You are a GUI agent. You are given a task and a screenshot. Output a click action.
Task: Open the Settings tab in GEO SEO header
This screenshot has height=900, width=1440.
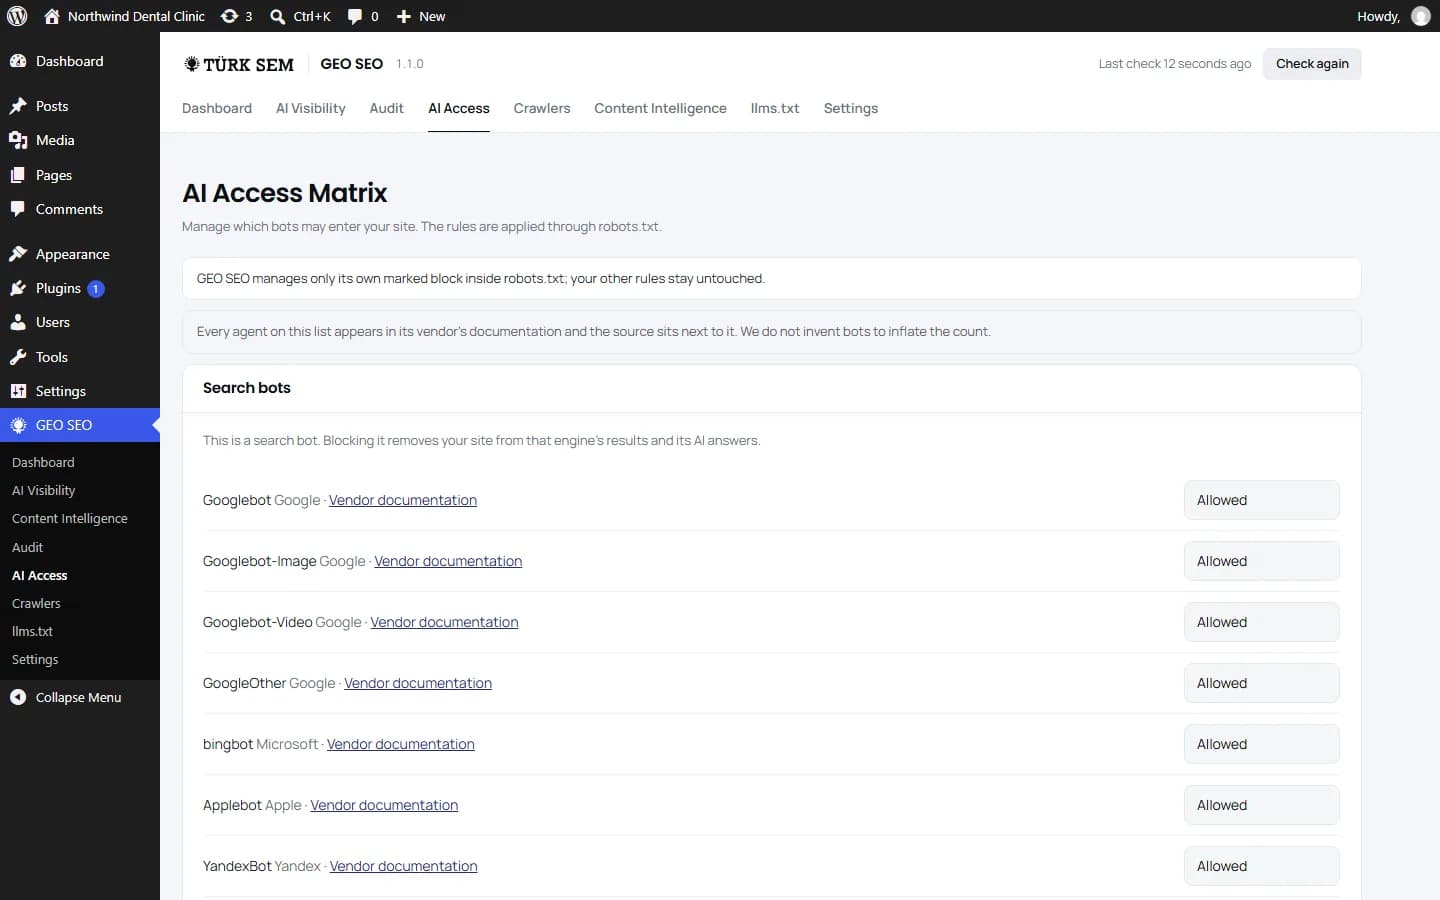851,108
